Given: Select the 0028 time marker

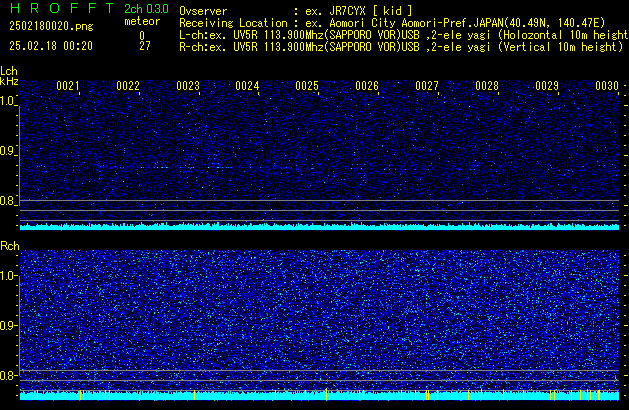Looking at the screenshot, I should coord(487,86).
